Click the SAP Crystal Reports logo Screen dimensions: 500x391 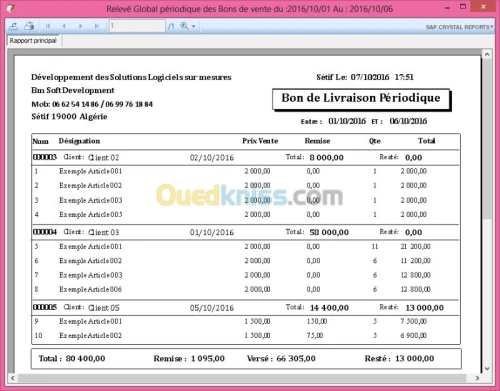click(459, 27)
